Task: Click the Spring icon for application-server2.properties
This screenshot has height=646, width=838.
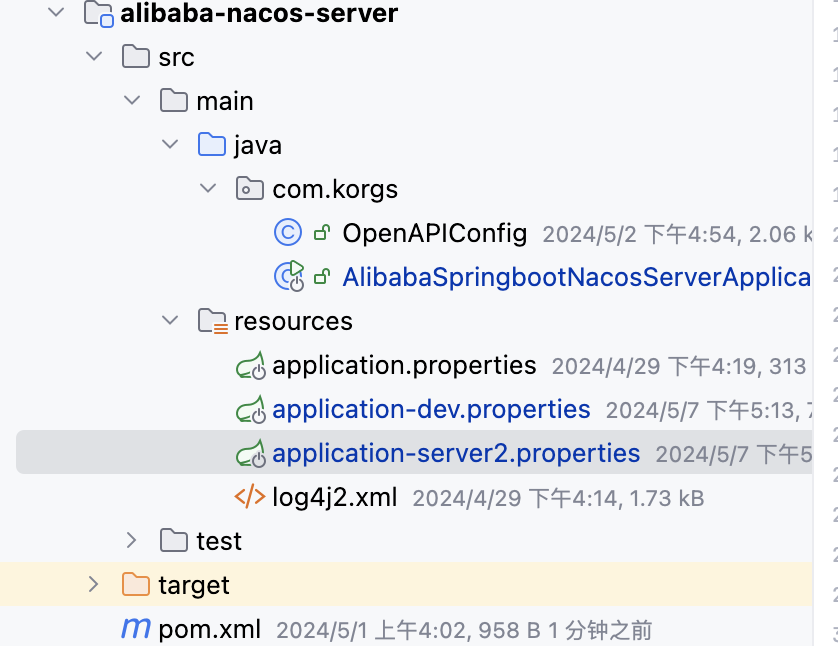Action: (250, 453)
